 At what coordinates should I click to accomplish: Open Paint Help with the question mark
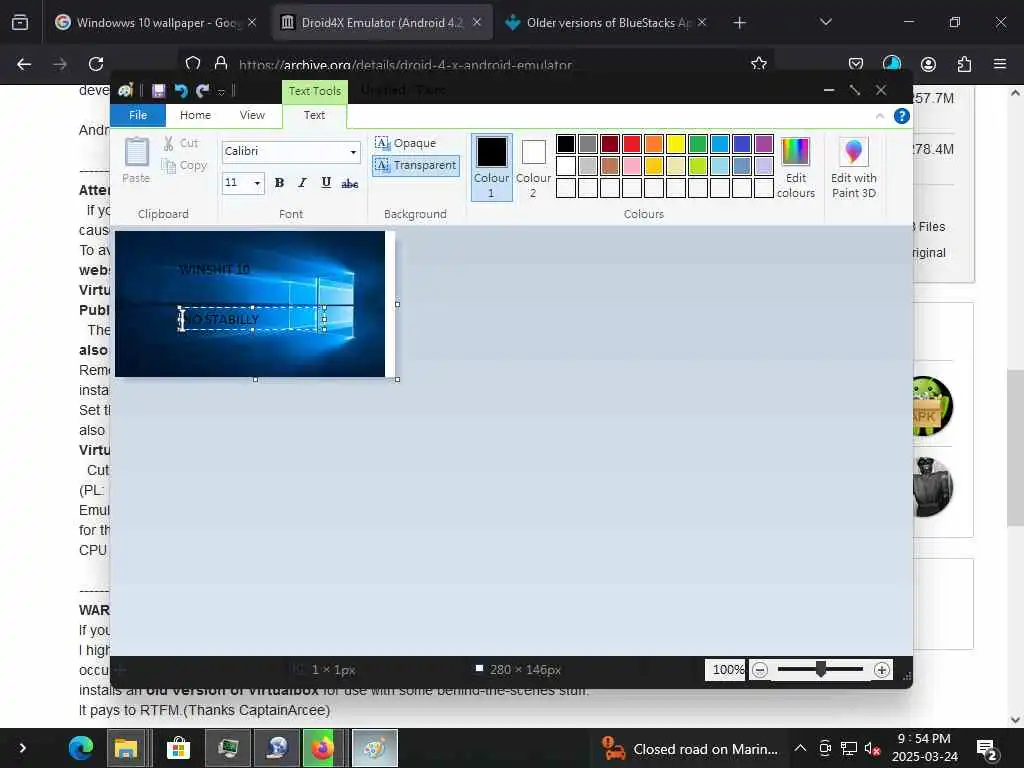902,116
